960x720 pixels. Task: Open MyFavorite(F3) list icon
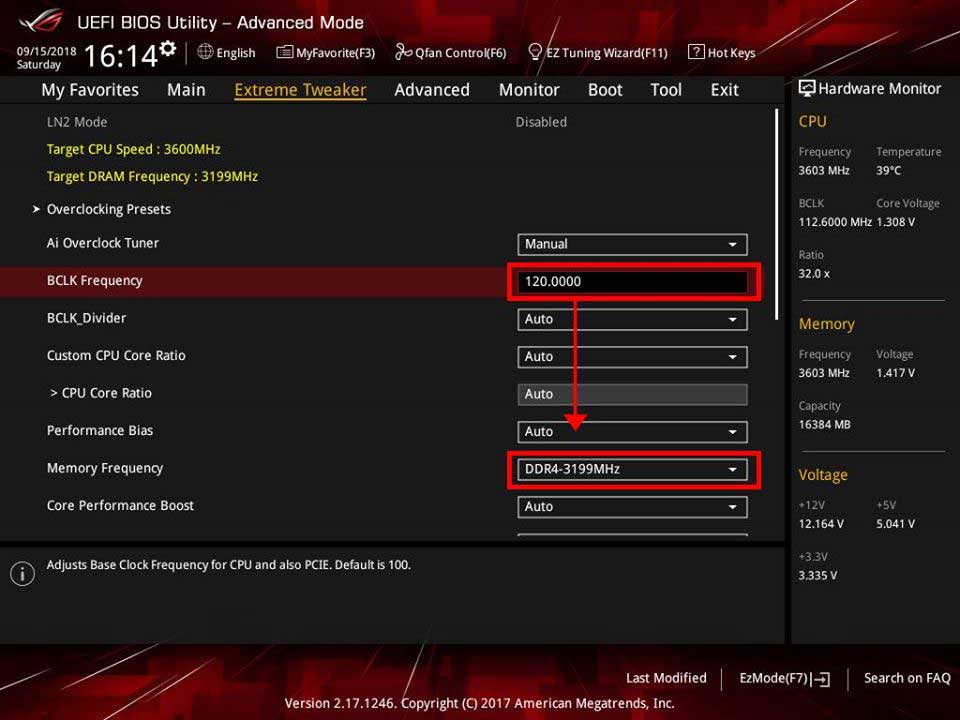click(284, 52)
